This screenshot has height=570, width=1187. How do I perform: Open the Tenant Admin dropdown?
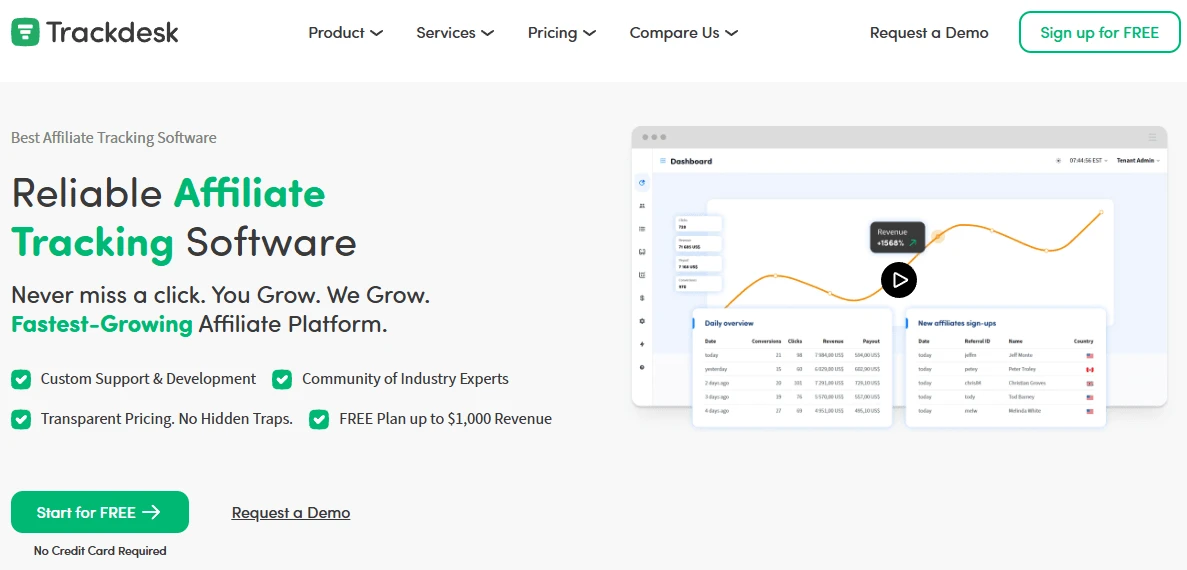[1139, 160]
